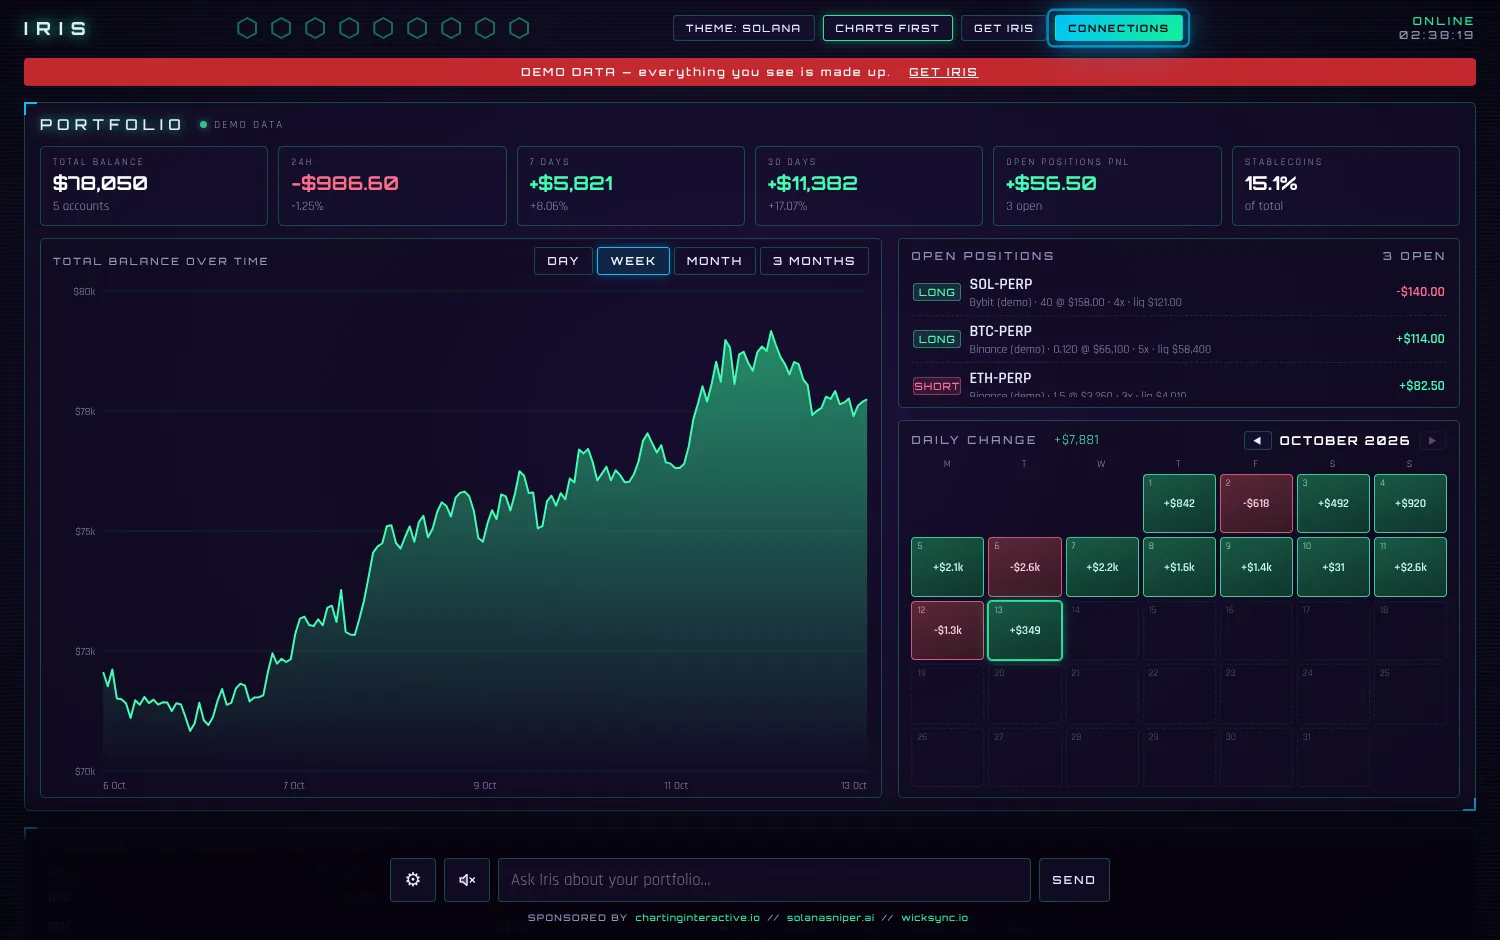
Task: Show the 3 Months chart range
Action: pyautogui.click(x=814, y=261)
